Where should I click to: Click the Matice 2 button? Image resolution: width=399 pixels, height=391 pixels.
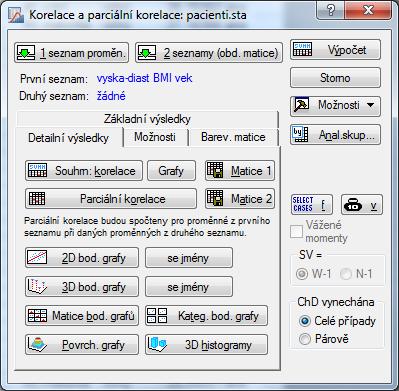tap(240, 199)
